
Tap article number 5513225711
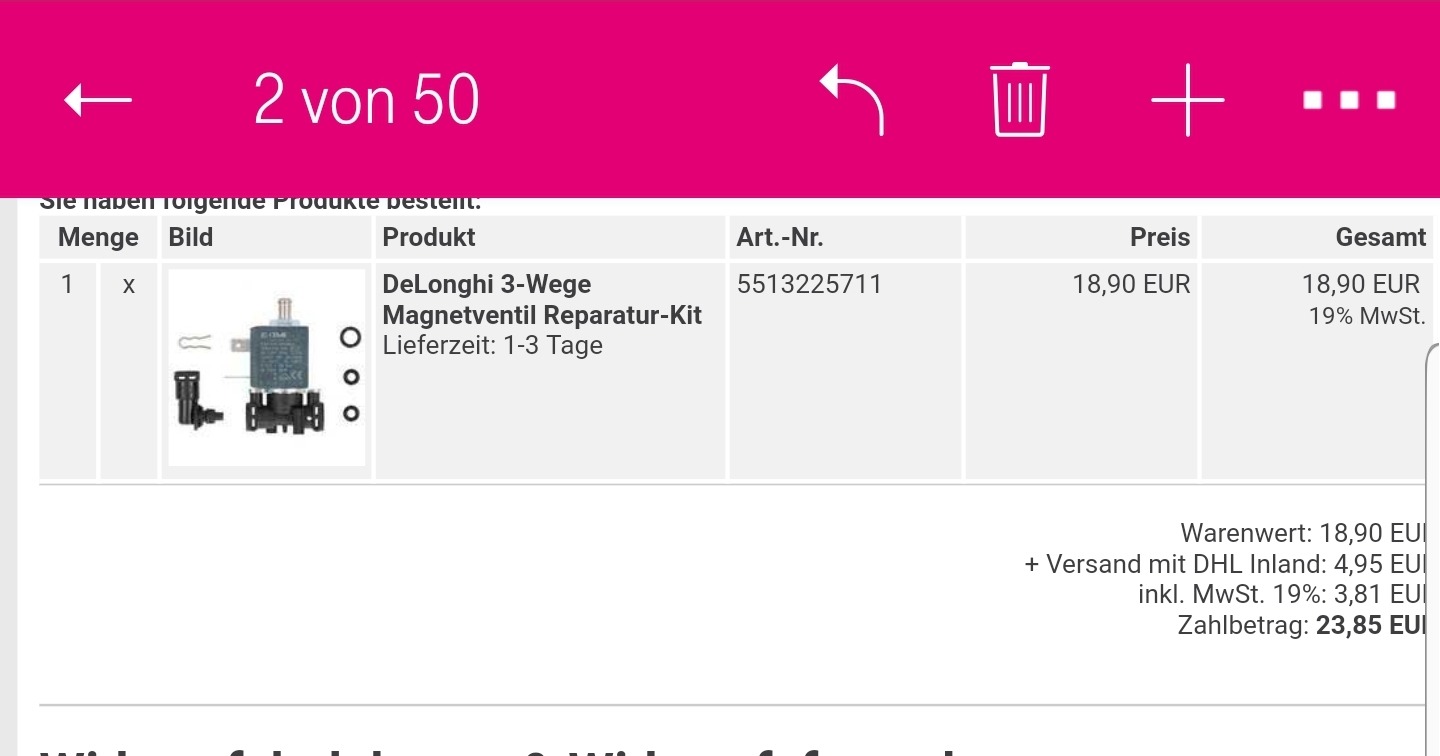pos(809,285)
